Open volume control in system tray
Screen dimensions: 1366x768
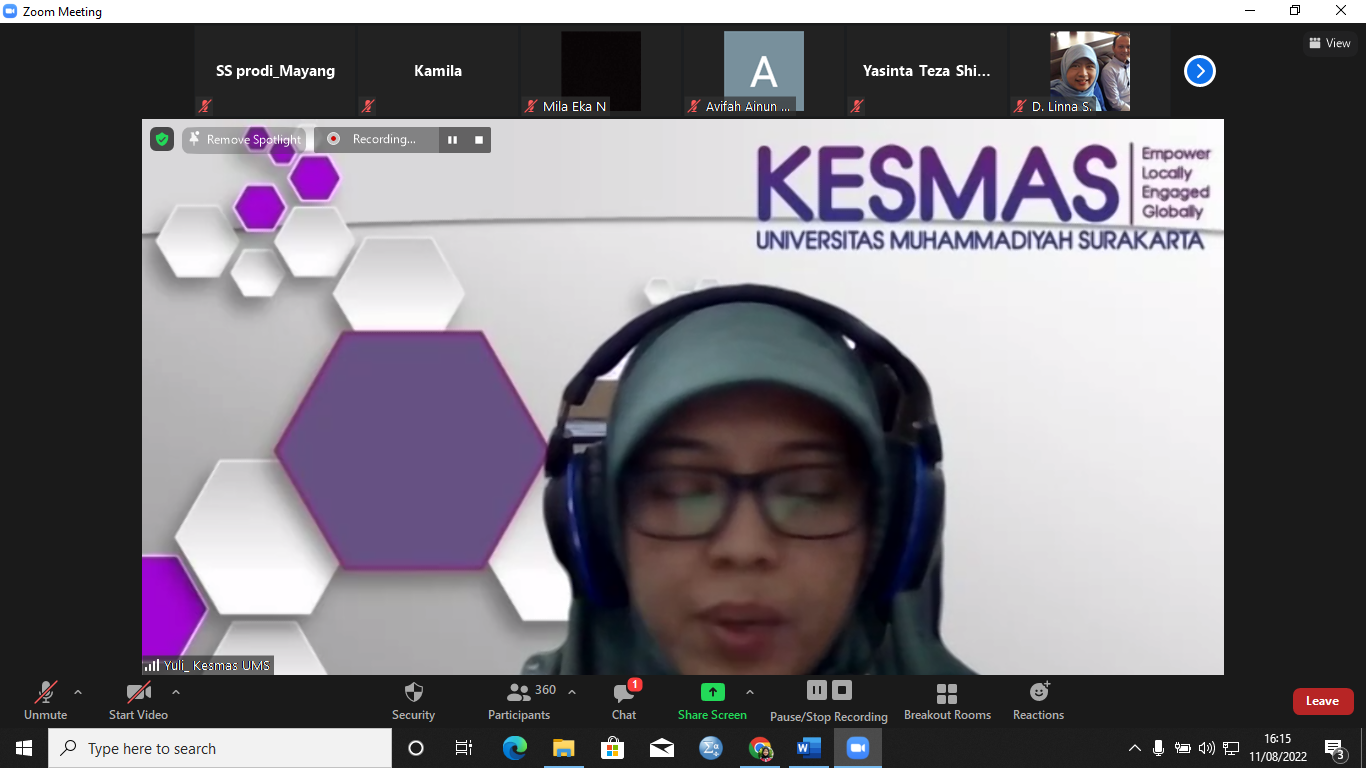click(x=1207, y=748)
